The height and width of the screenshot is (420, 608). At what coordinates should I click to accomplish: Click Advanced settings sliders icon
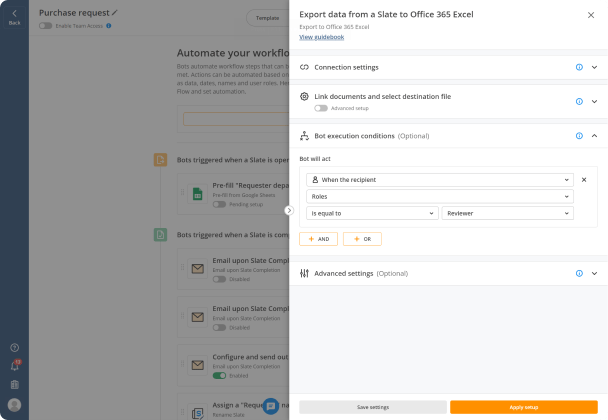click(x=304, y=273)
